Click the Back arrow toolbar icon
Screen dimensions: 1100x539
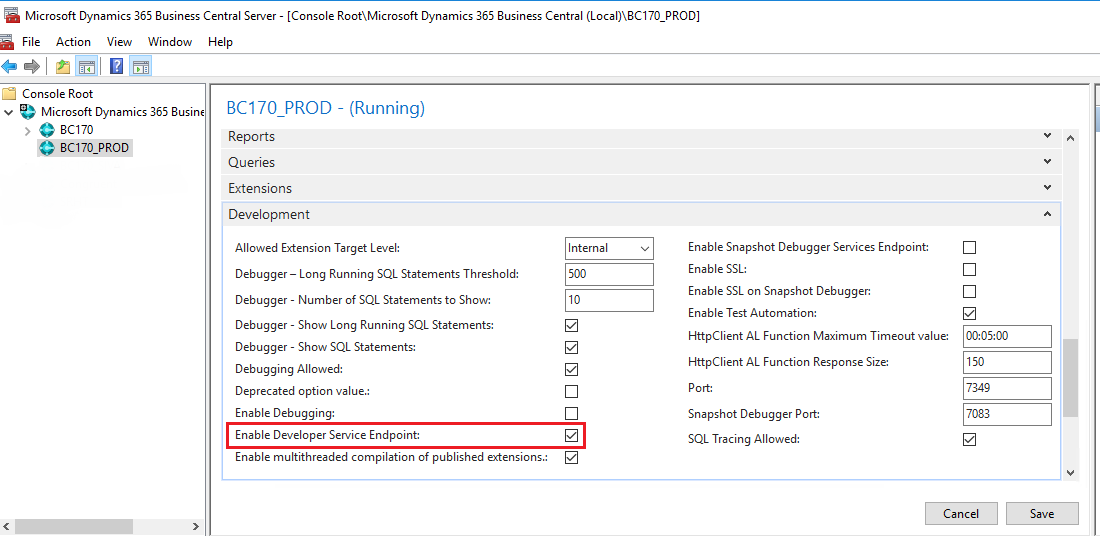9,67
